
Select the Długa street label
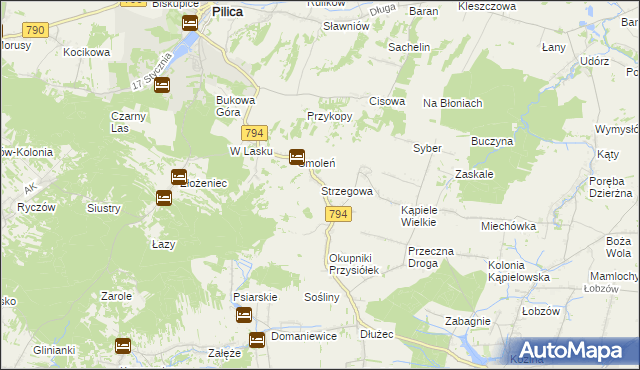[x=382, y=10]
